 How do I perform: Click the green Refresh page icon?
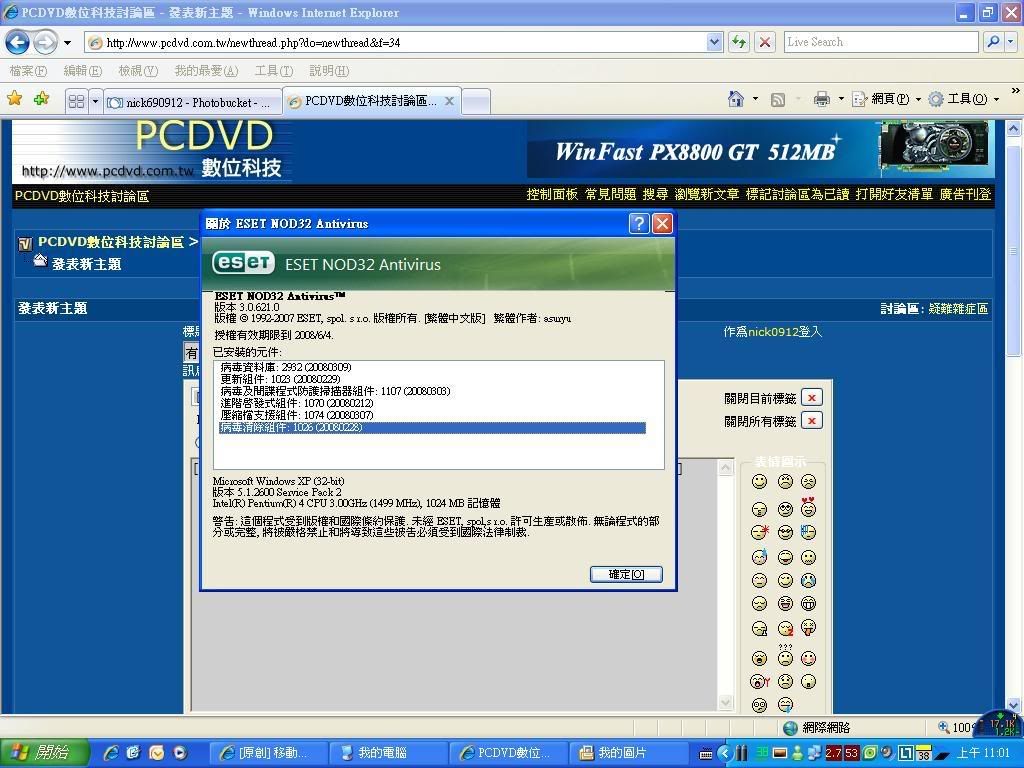click(739, 42)
